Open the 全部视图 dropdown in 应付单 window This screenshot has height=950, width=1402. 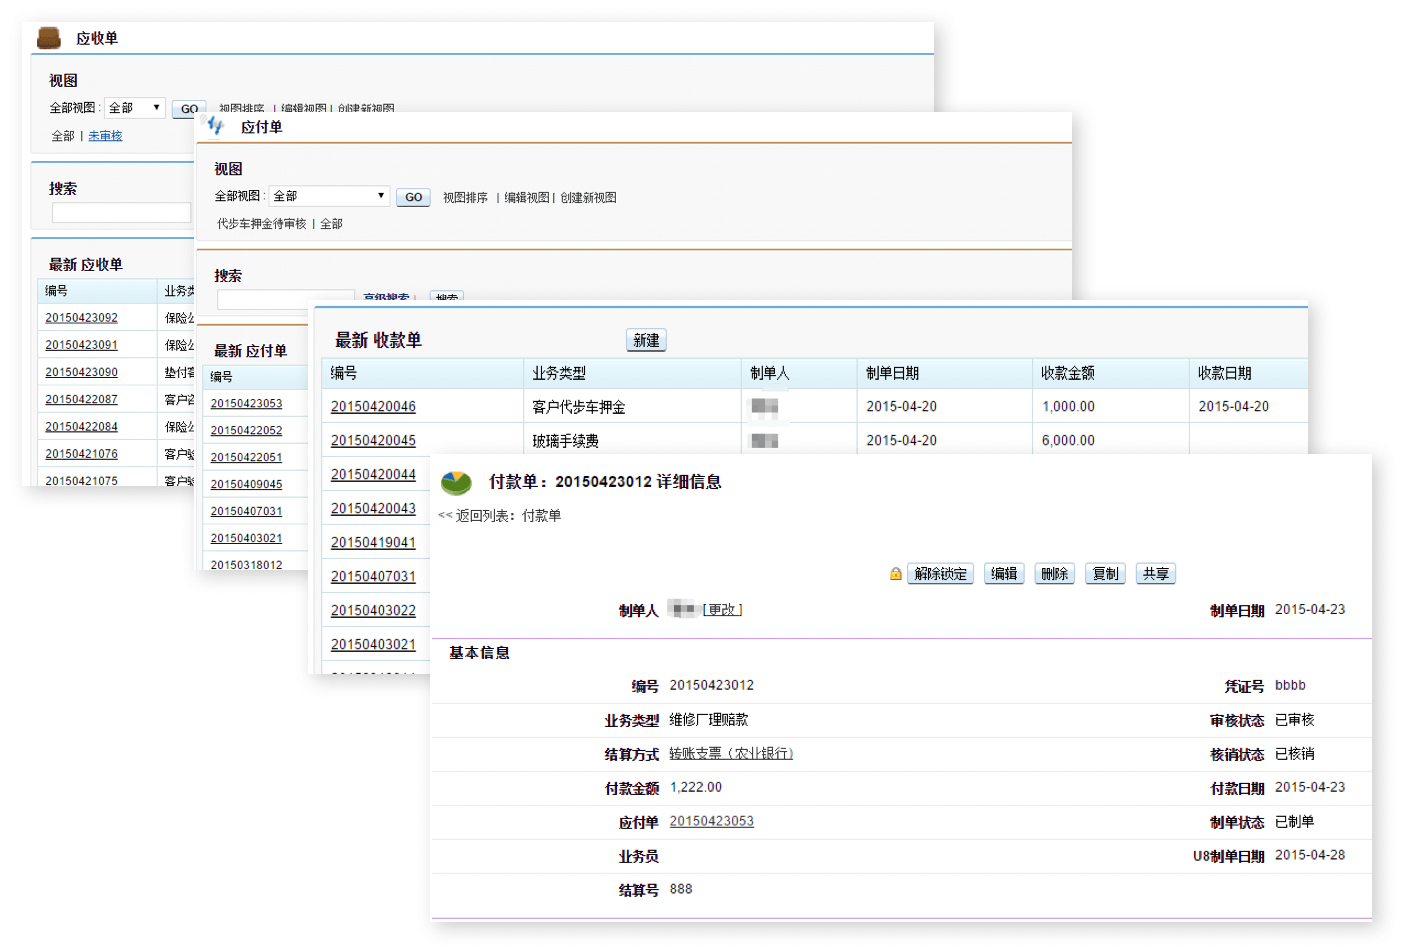(329, 196)
